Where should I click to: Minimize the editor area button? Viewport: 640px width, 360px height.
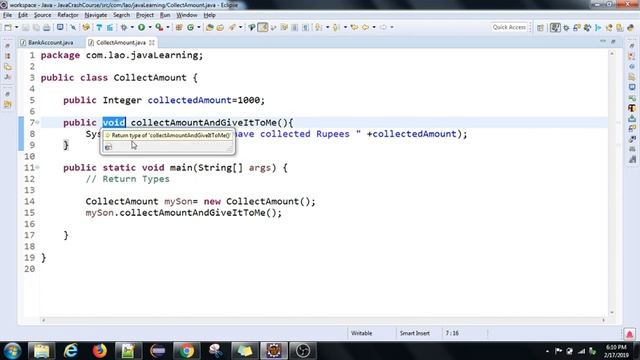click(603, 42)
